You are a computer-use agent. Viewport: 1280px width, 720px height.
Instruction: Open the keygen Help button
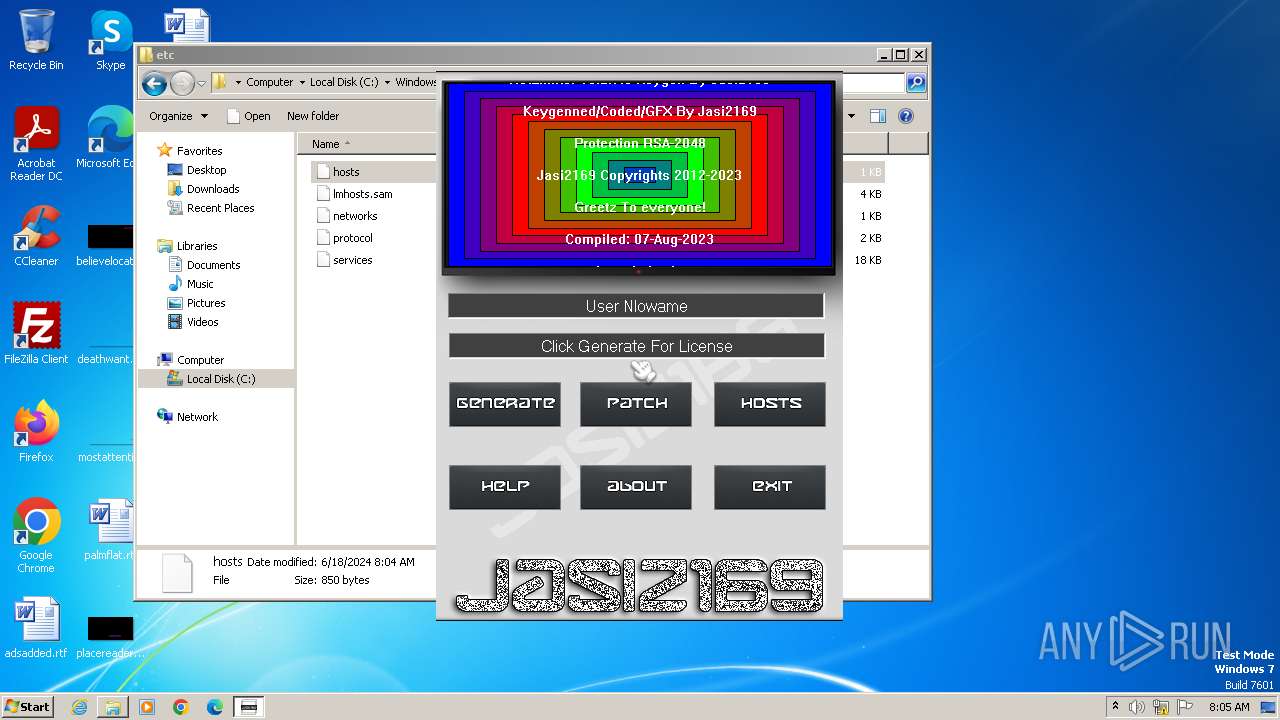(x=505, y=487)
